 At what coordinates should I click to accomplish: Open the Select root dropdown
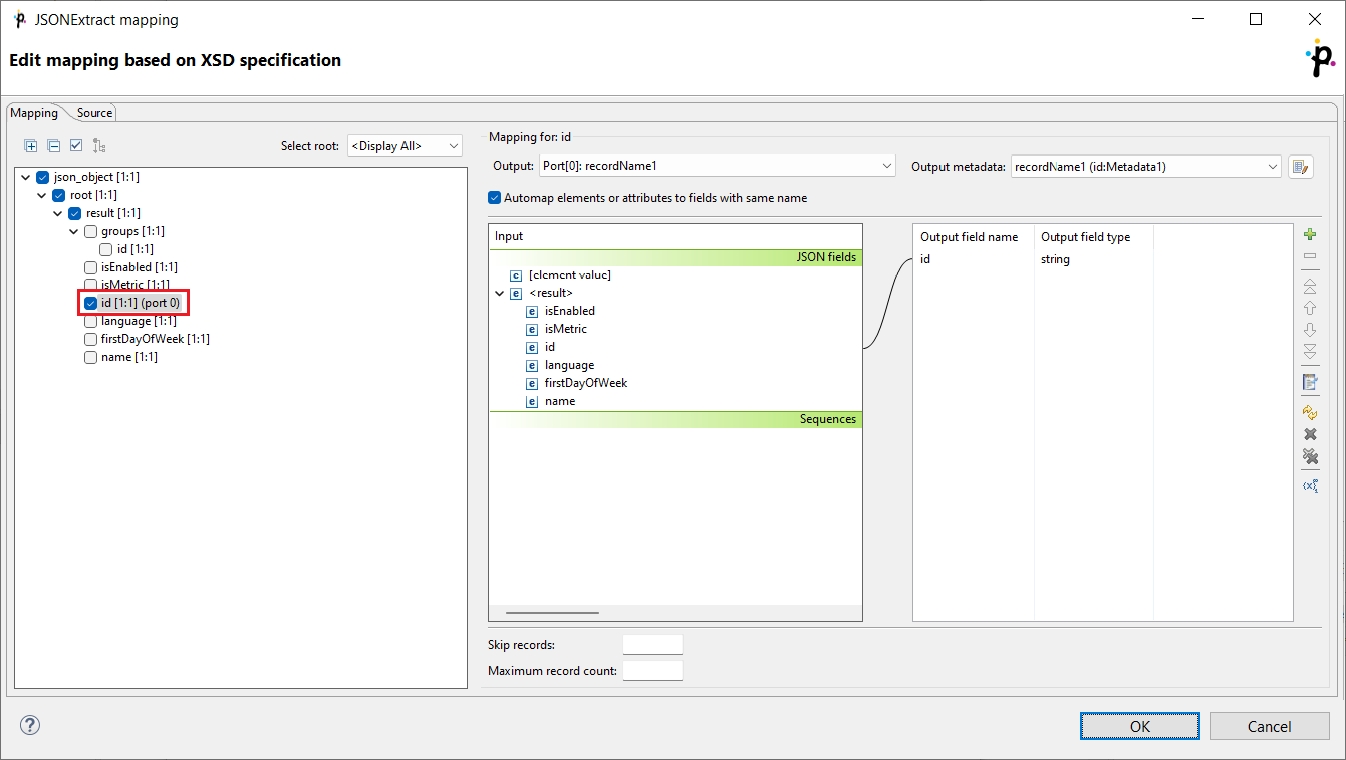tap(404, 146)
